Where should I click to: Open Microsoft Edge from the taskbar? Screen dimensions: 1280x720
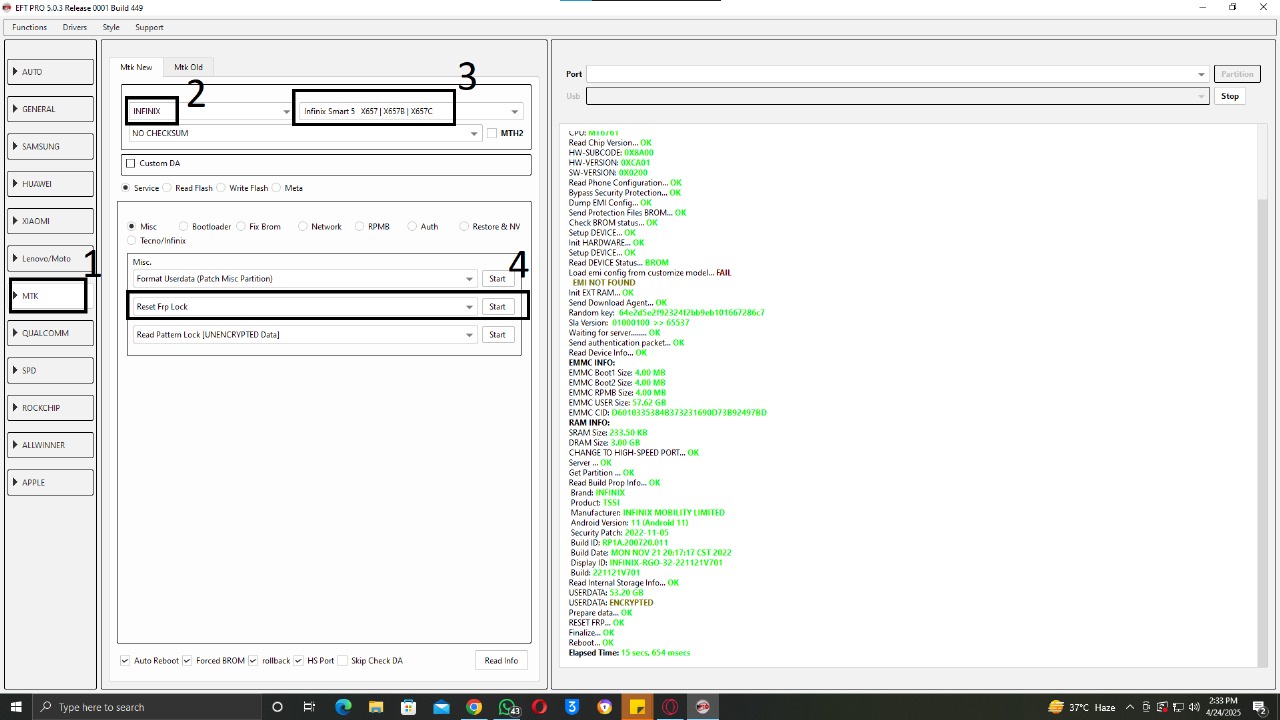(343, 707)
